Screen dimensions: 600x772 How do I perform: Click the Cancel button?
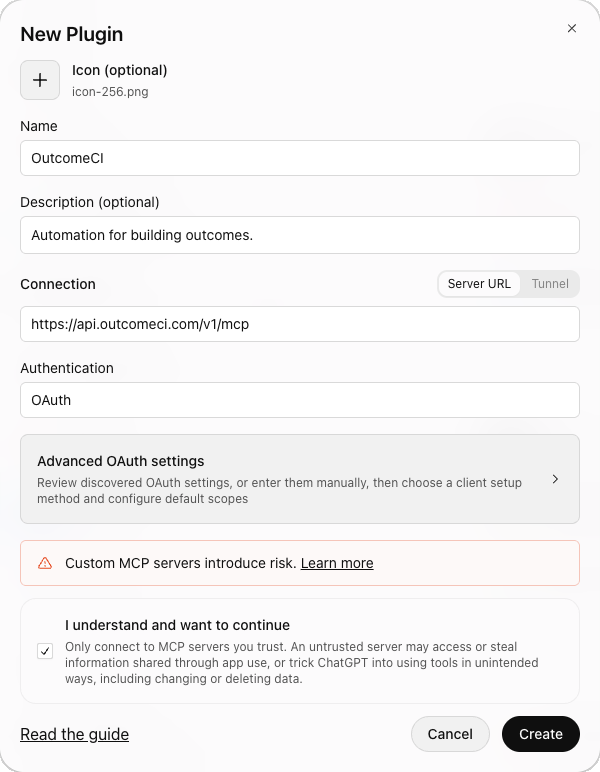click(450, 734)
